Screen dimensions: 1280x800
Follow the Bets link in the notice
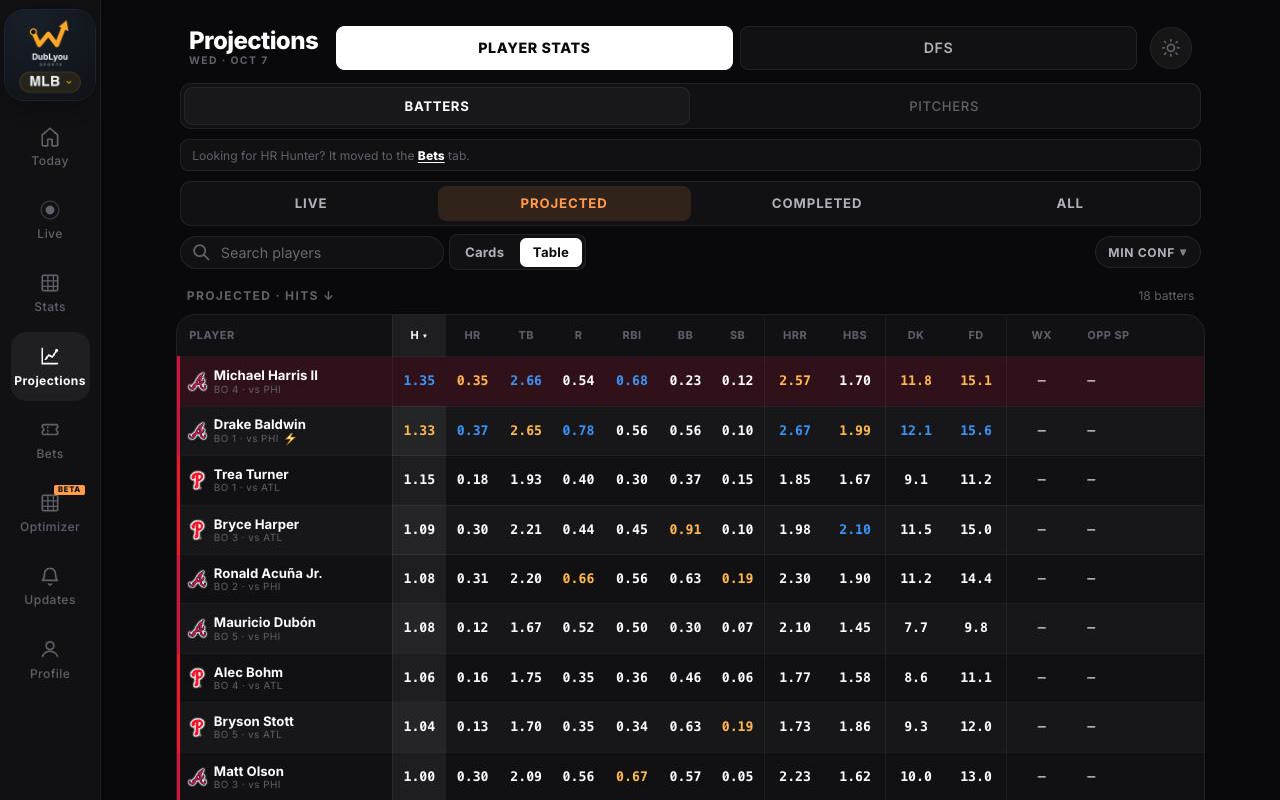coord(431,156)
